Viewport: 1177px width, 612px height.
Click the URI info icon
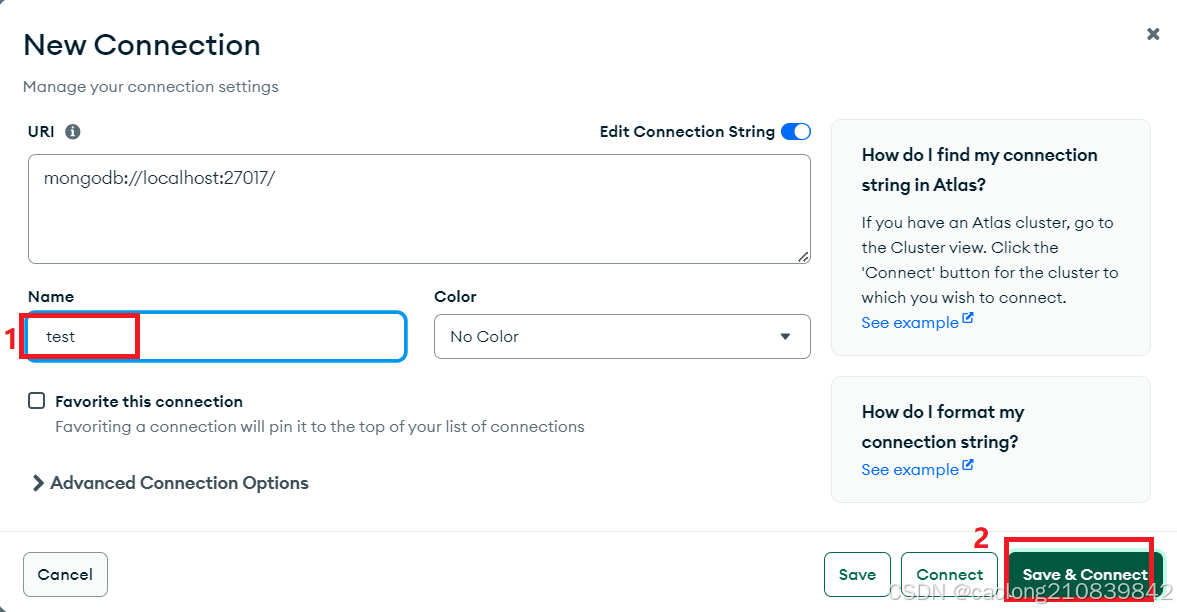pos(73,131)
